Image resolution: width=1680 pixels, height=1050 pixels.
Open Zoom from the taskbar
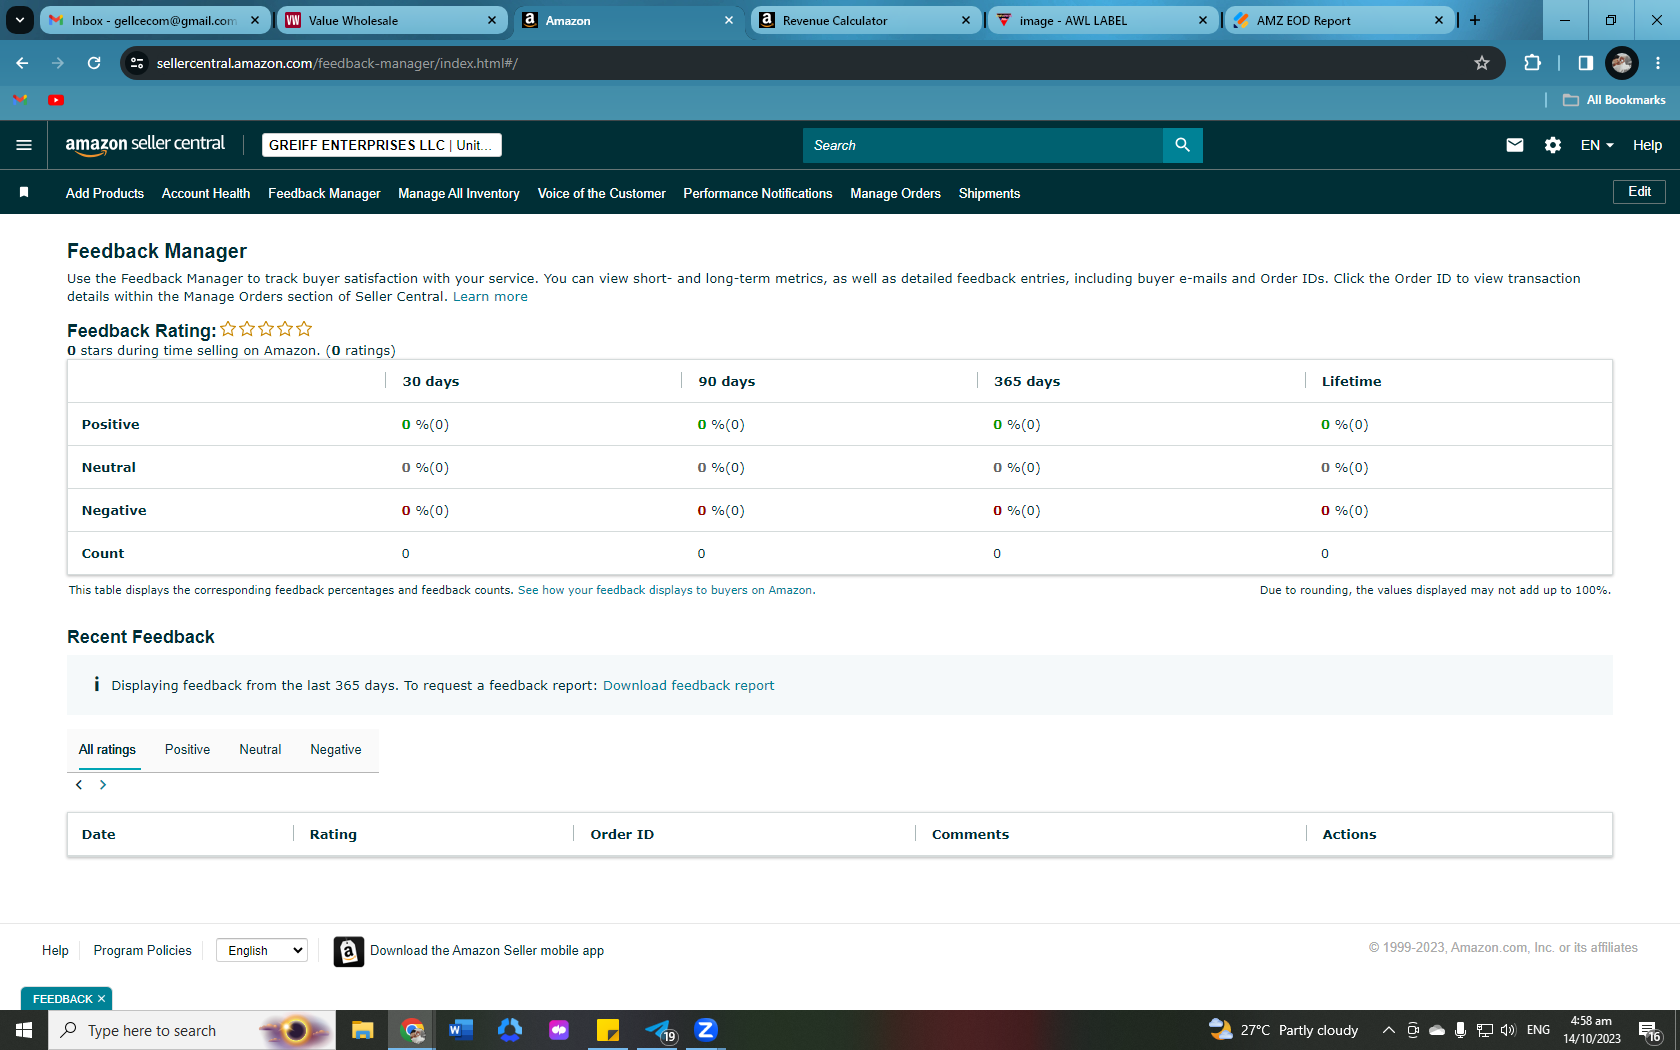(706, 1030)
